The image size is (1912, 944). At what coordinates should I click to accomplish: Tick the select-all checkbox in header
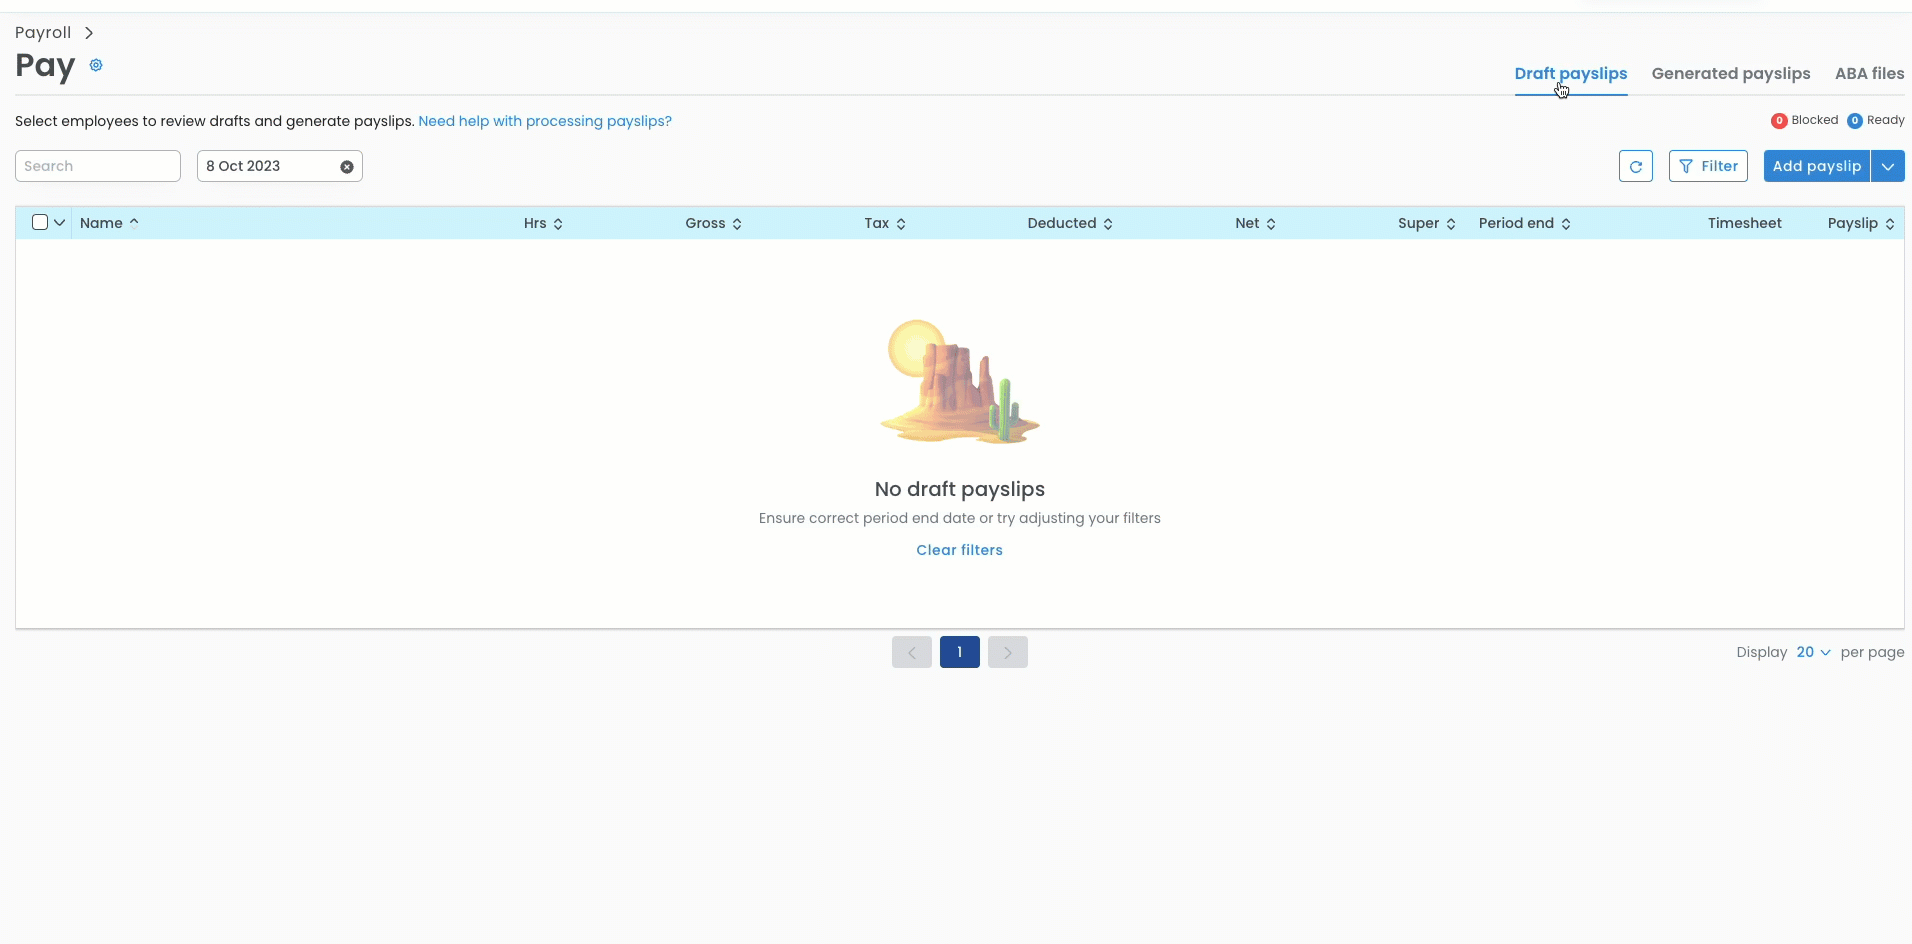[40, 222]
